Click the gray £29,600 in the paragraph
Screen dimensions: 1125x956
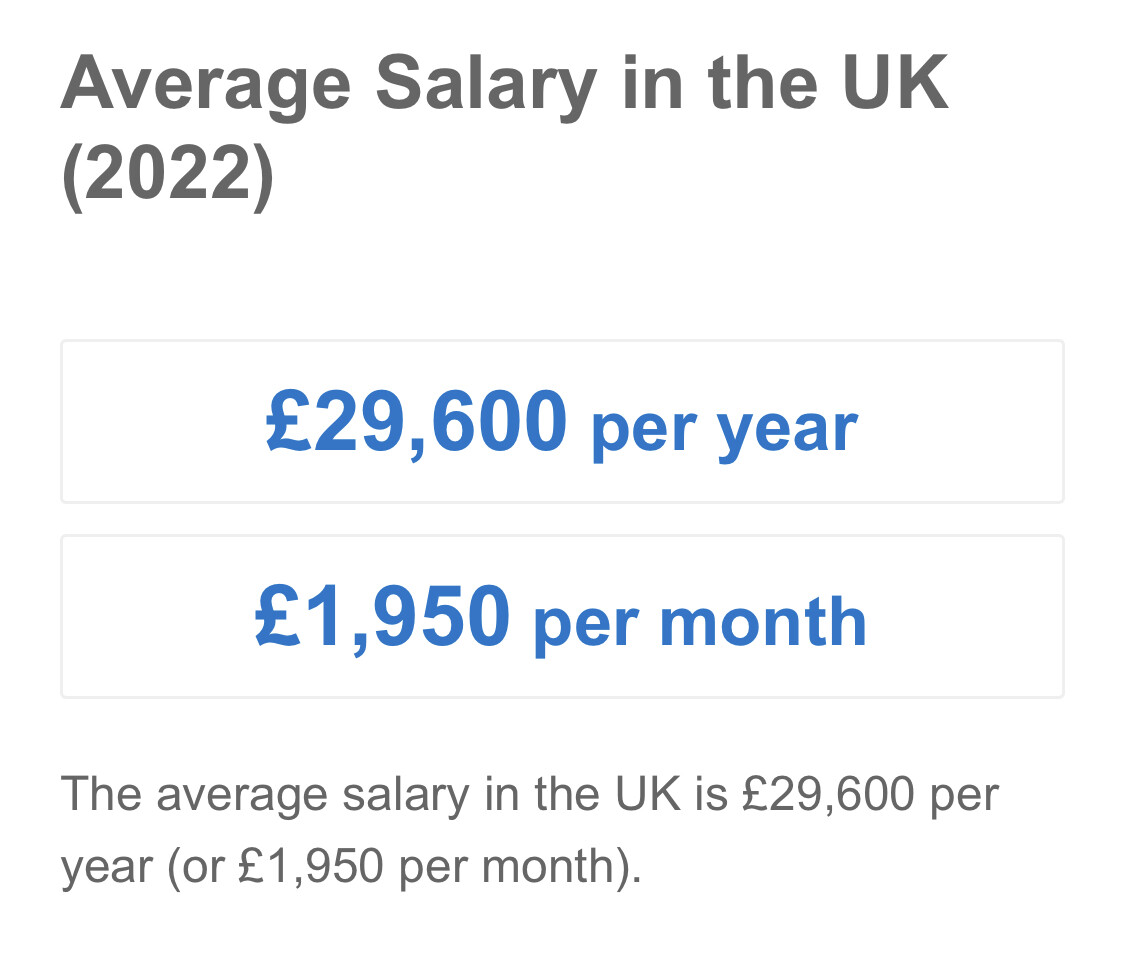pyautogui.click(x=828, y=795)
